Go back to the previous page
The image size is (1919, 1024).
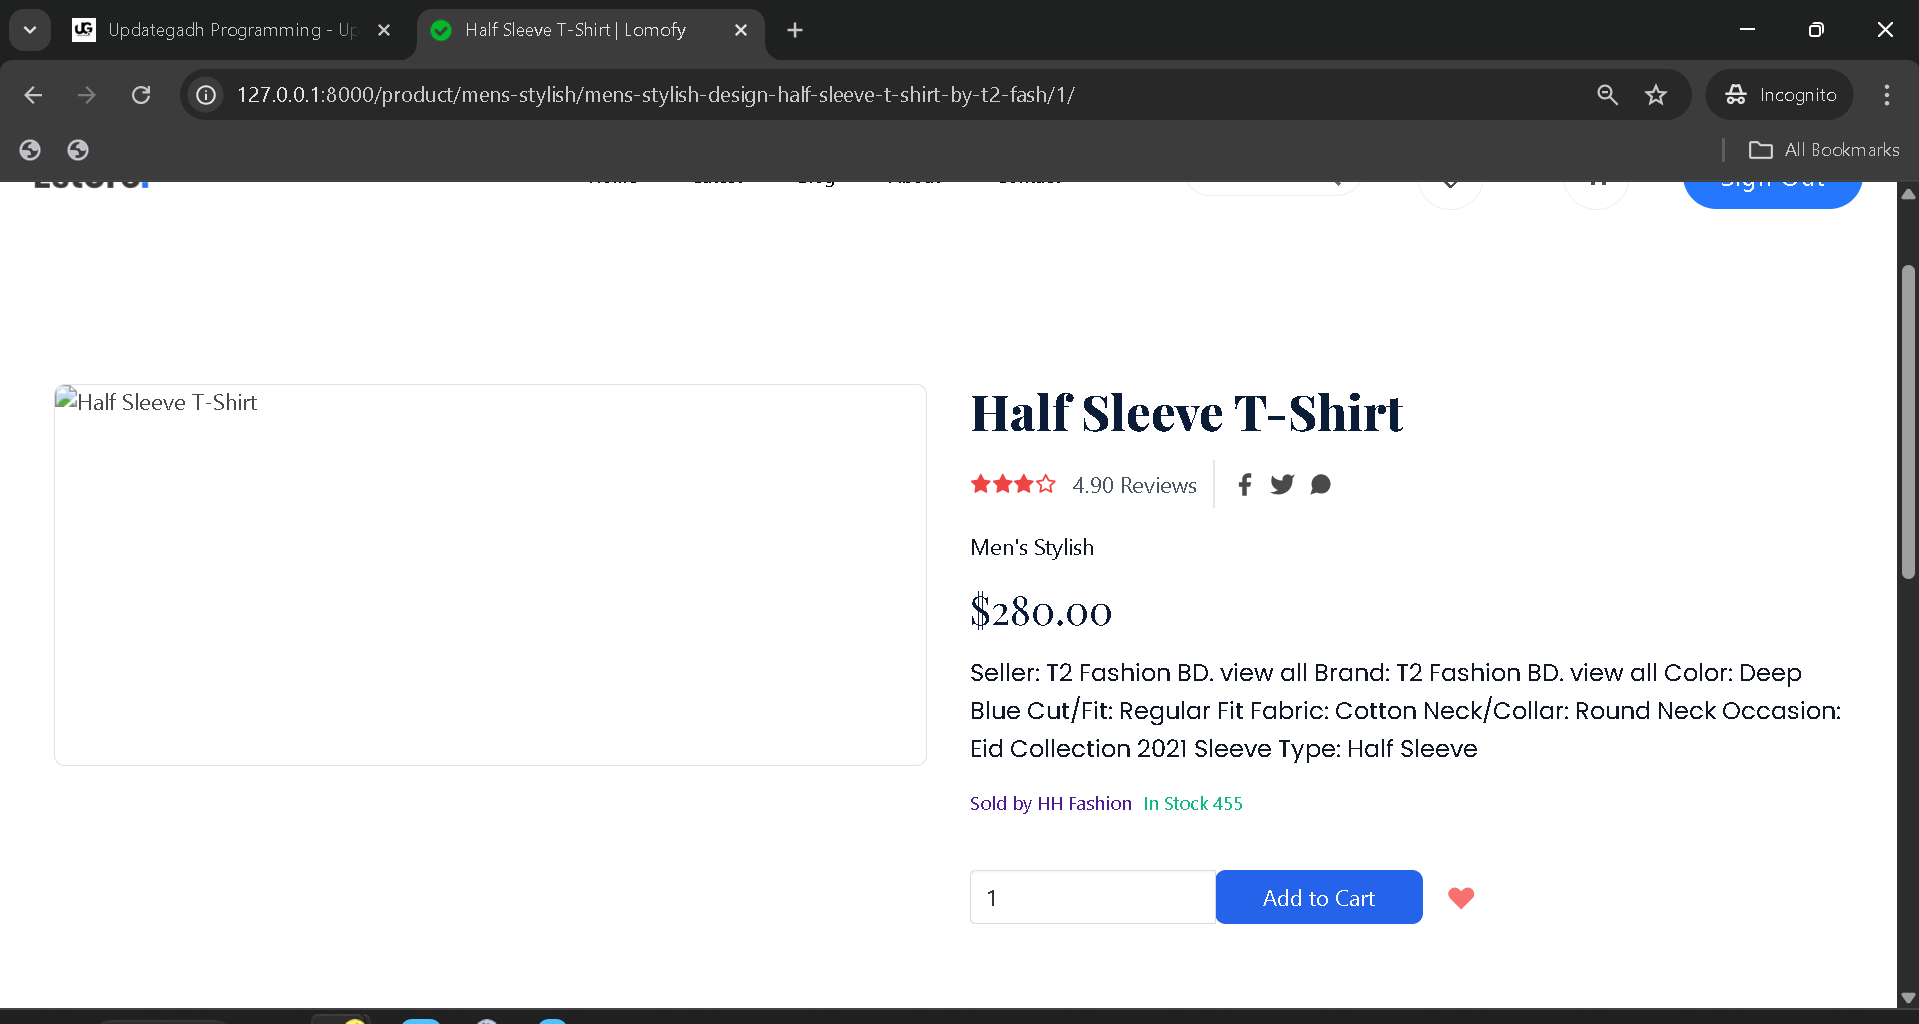click(33, 94)
